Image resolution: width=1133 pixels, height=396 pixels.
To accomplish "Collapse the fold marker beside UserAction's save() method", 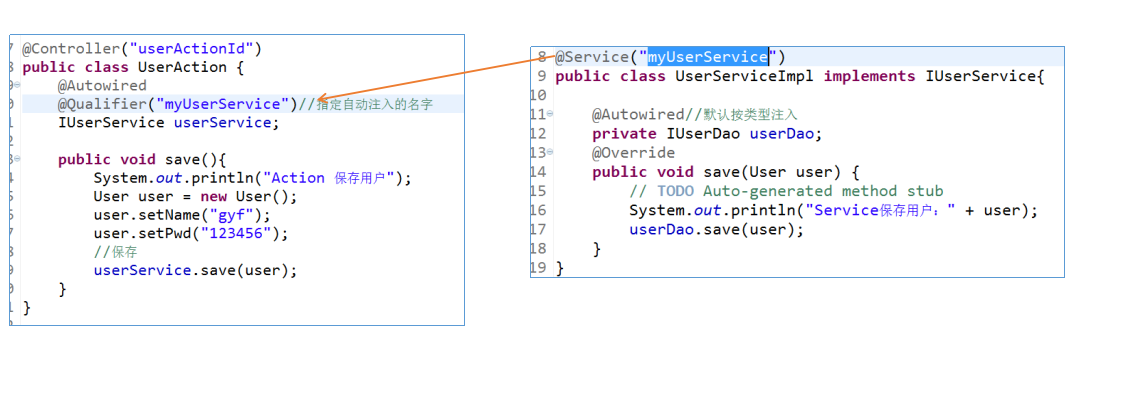I will point(17,160).
